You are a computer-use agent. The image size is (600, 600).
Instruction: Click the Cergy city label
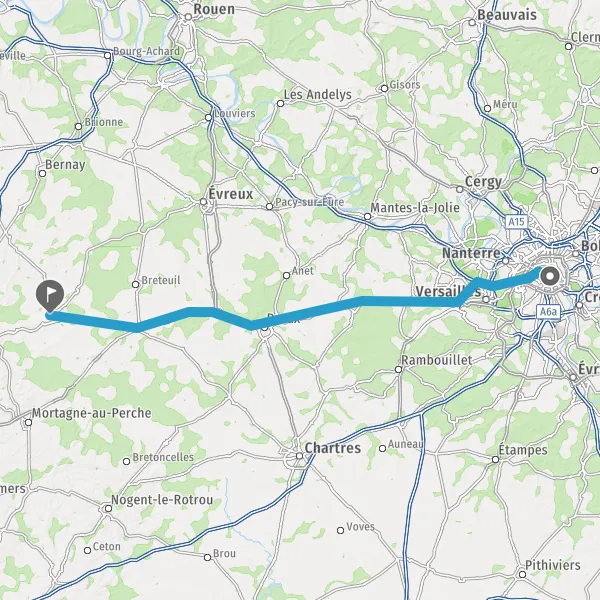(x=483, y=182)
